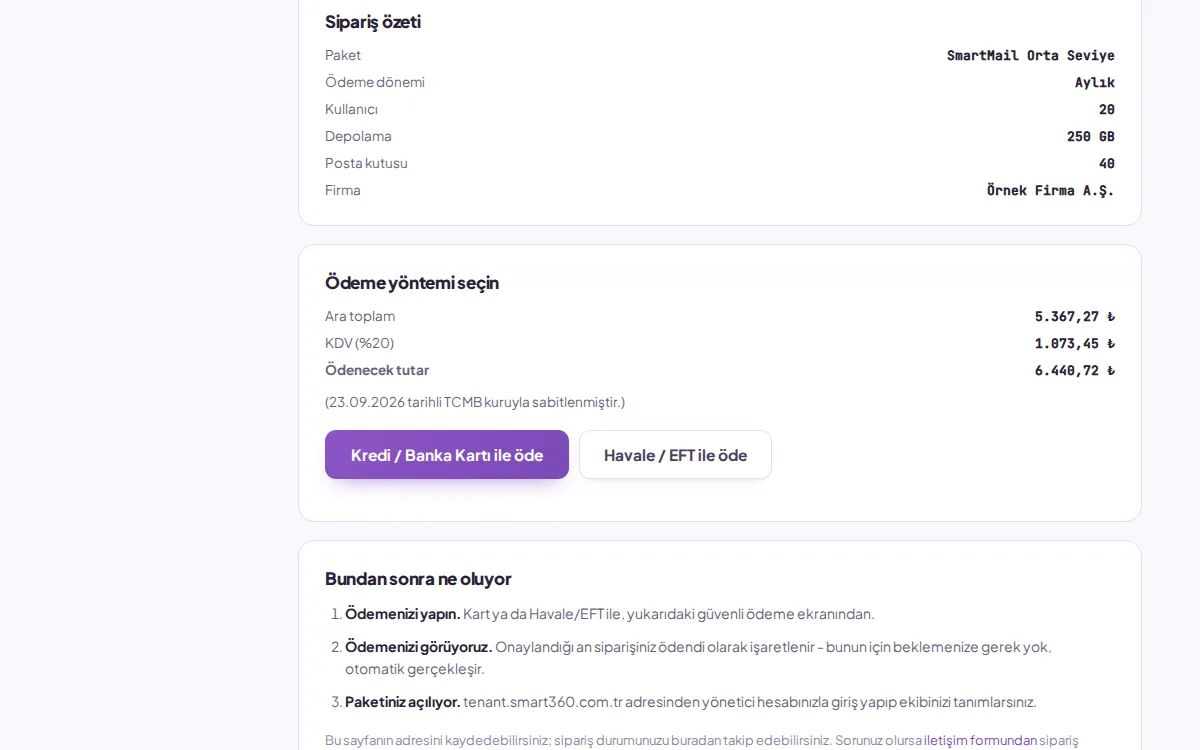This screenshot has height=750, width=1200.
Task: Click the Aylık payment period value
Action: click(x=1095, y=82)
